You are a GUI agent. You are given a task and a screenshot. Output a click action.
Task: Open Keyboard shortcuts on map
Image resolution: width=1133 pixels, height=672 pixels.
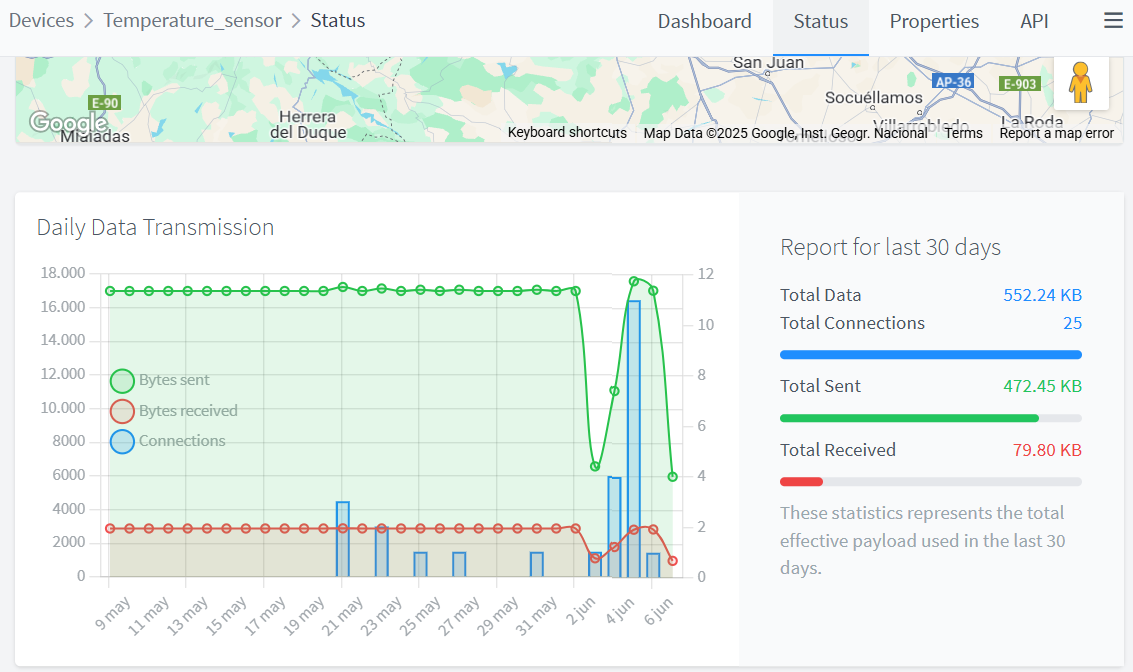point(567,133)
